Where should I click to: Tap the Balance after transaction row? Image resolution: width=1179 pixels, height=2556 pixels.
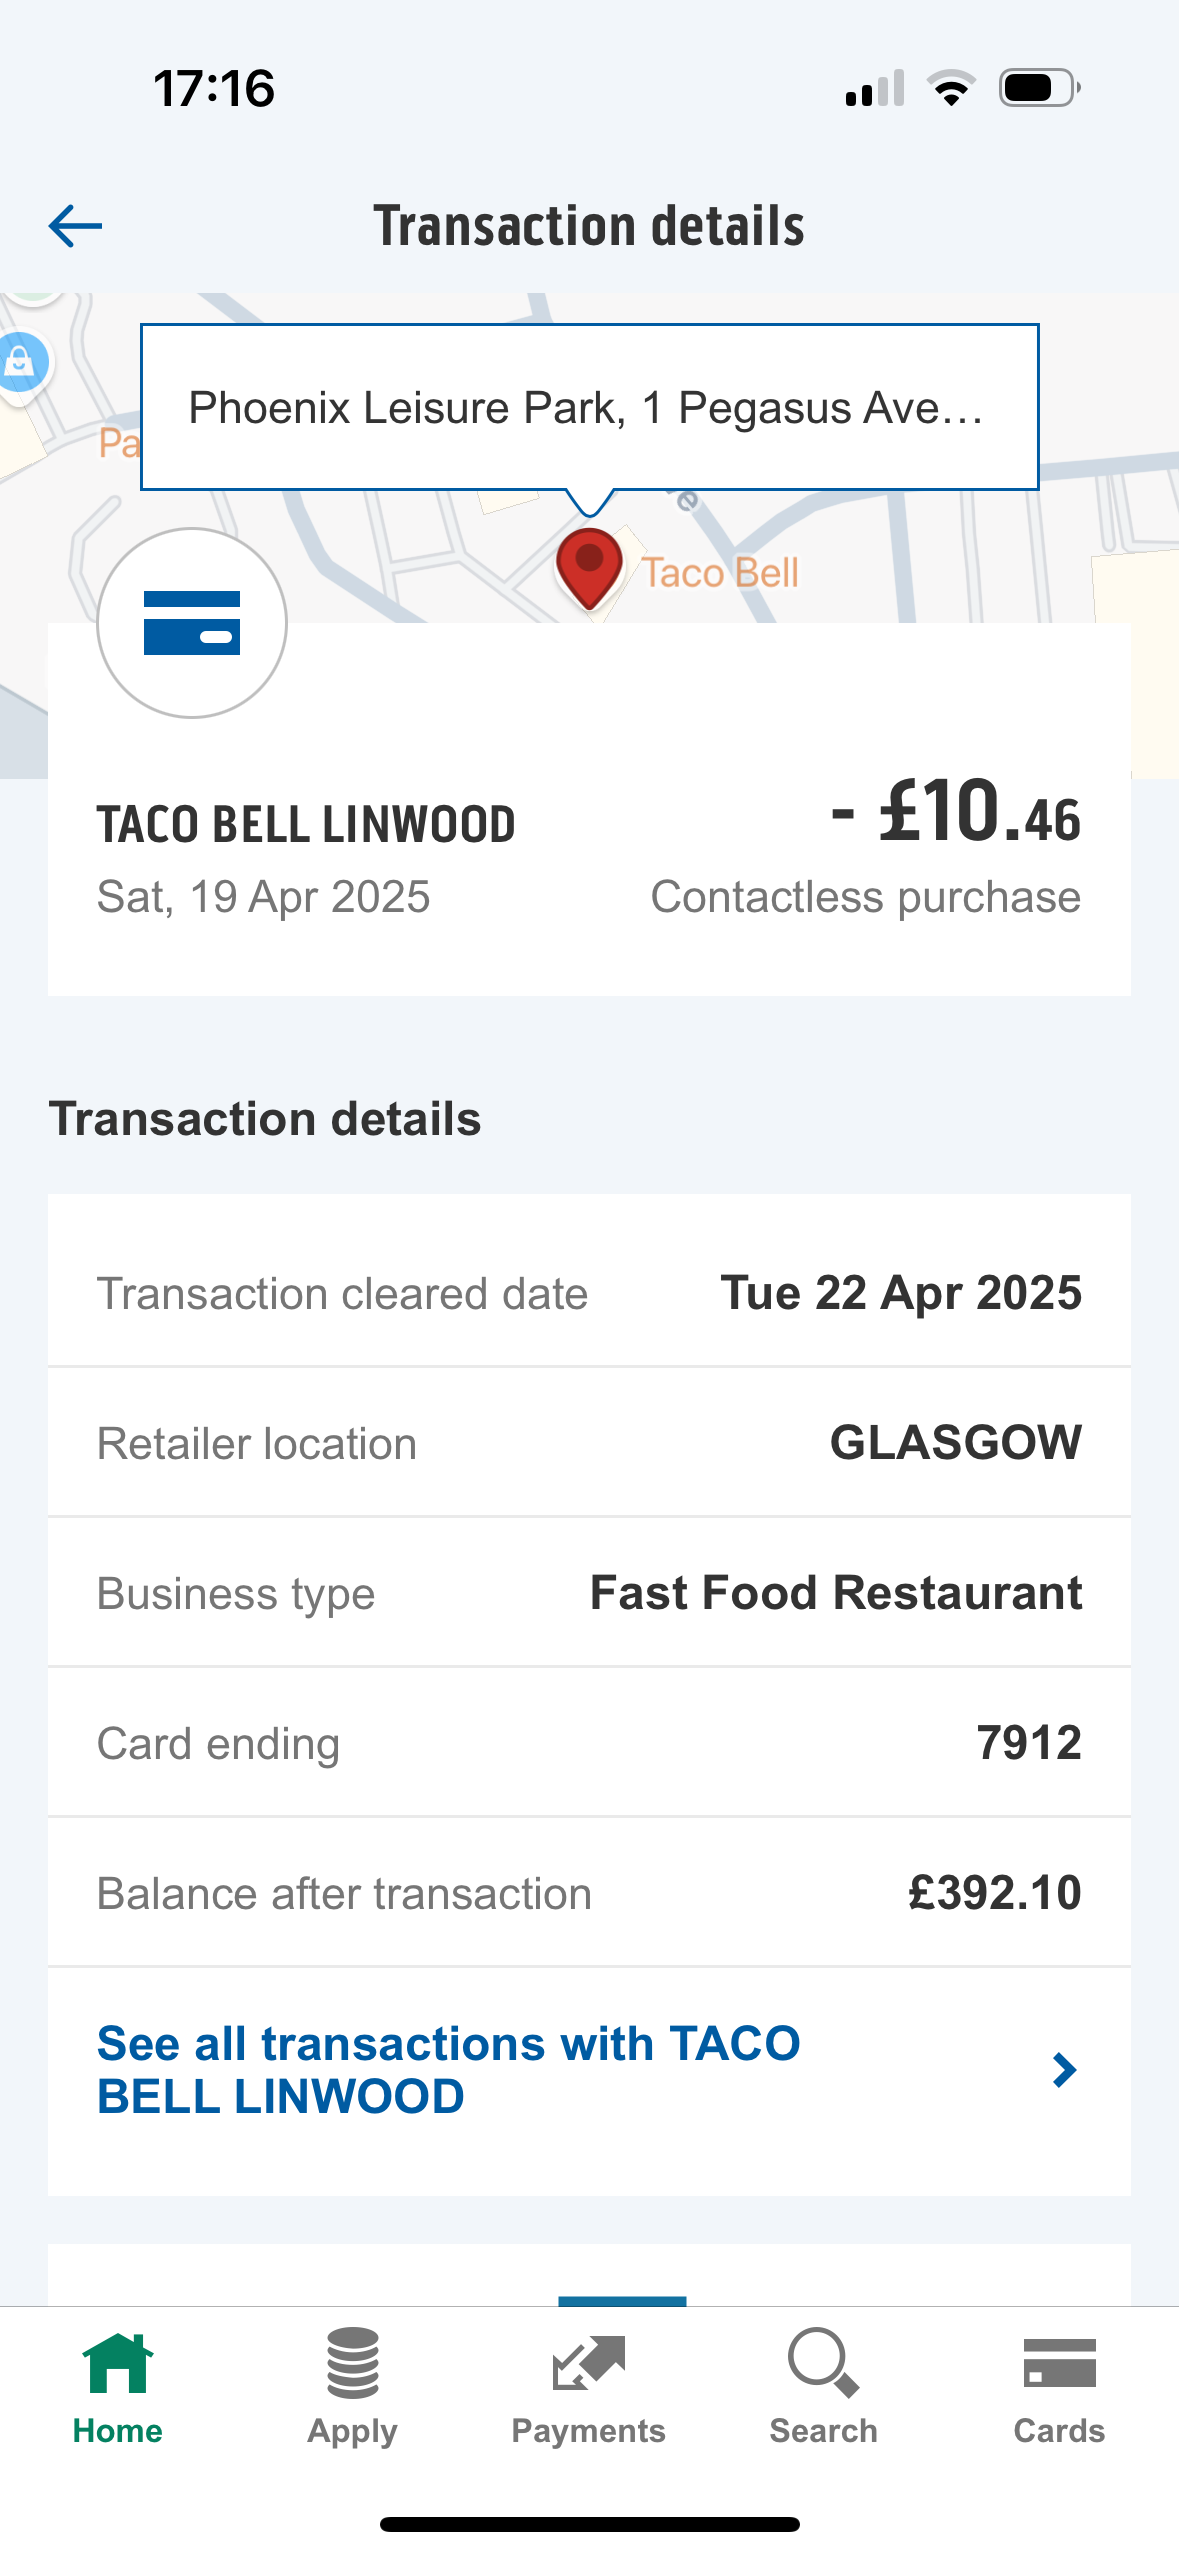tap(589, 1893)
